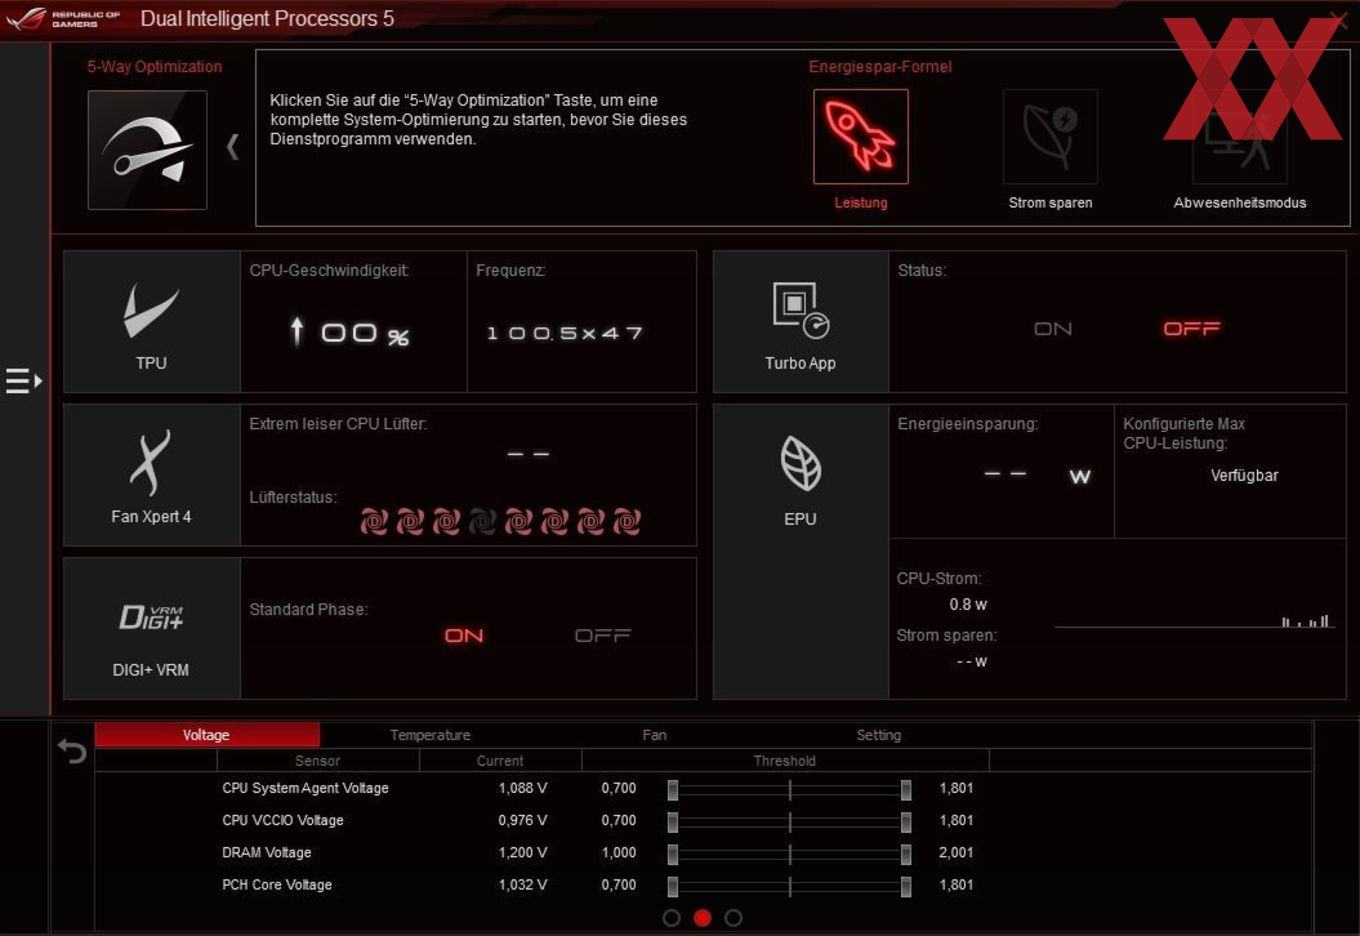The width and height of the screenshot is (1360, 936).
Task: Select the Strom sparen leaf mode
Action: pyautogui.click(x=1050, y=136)
